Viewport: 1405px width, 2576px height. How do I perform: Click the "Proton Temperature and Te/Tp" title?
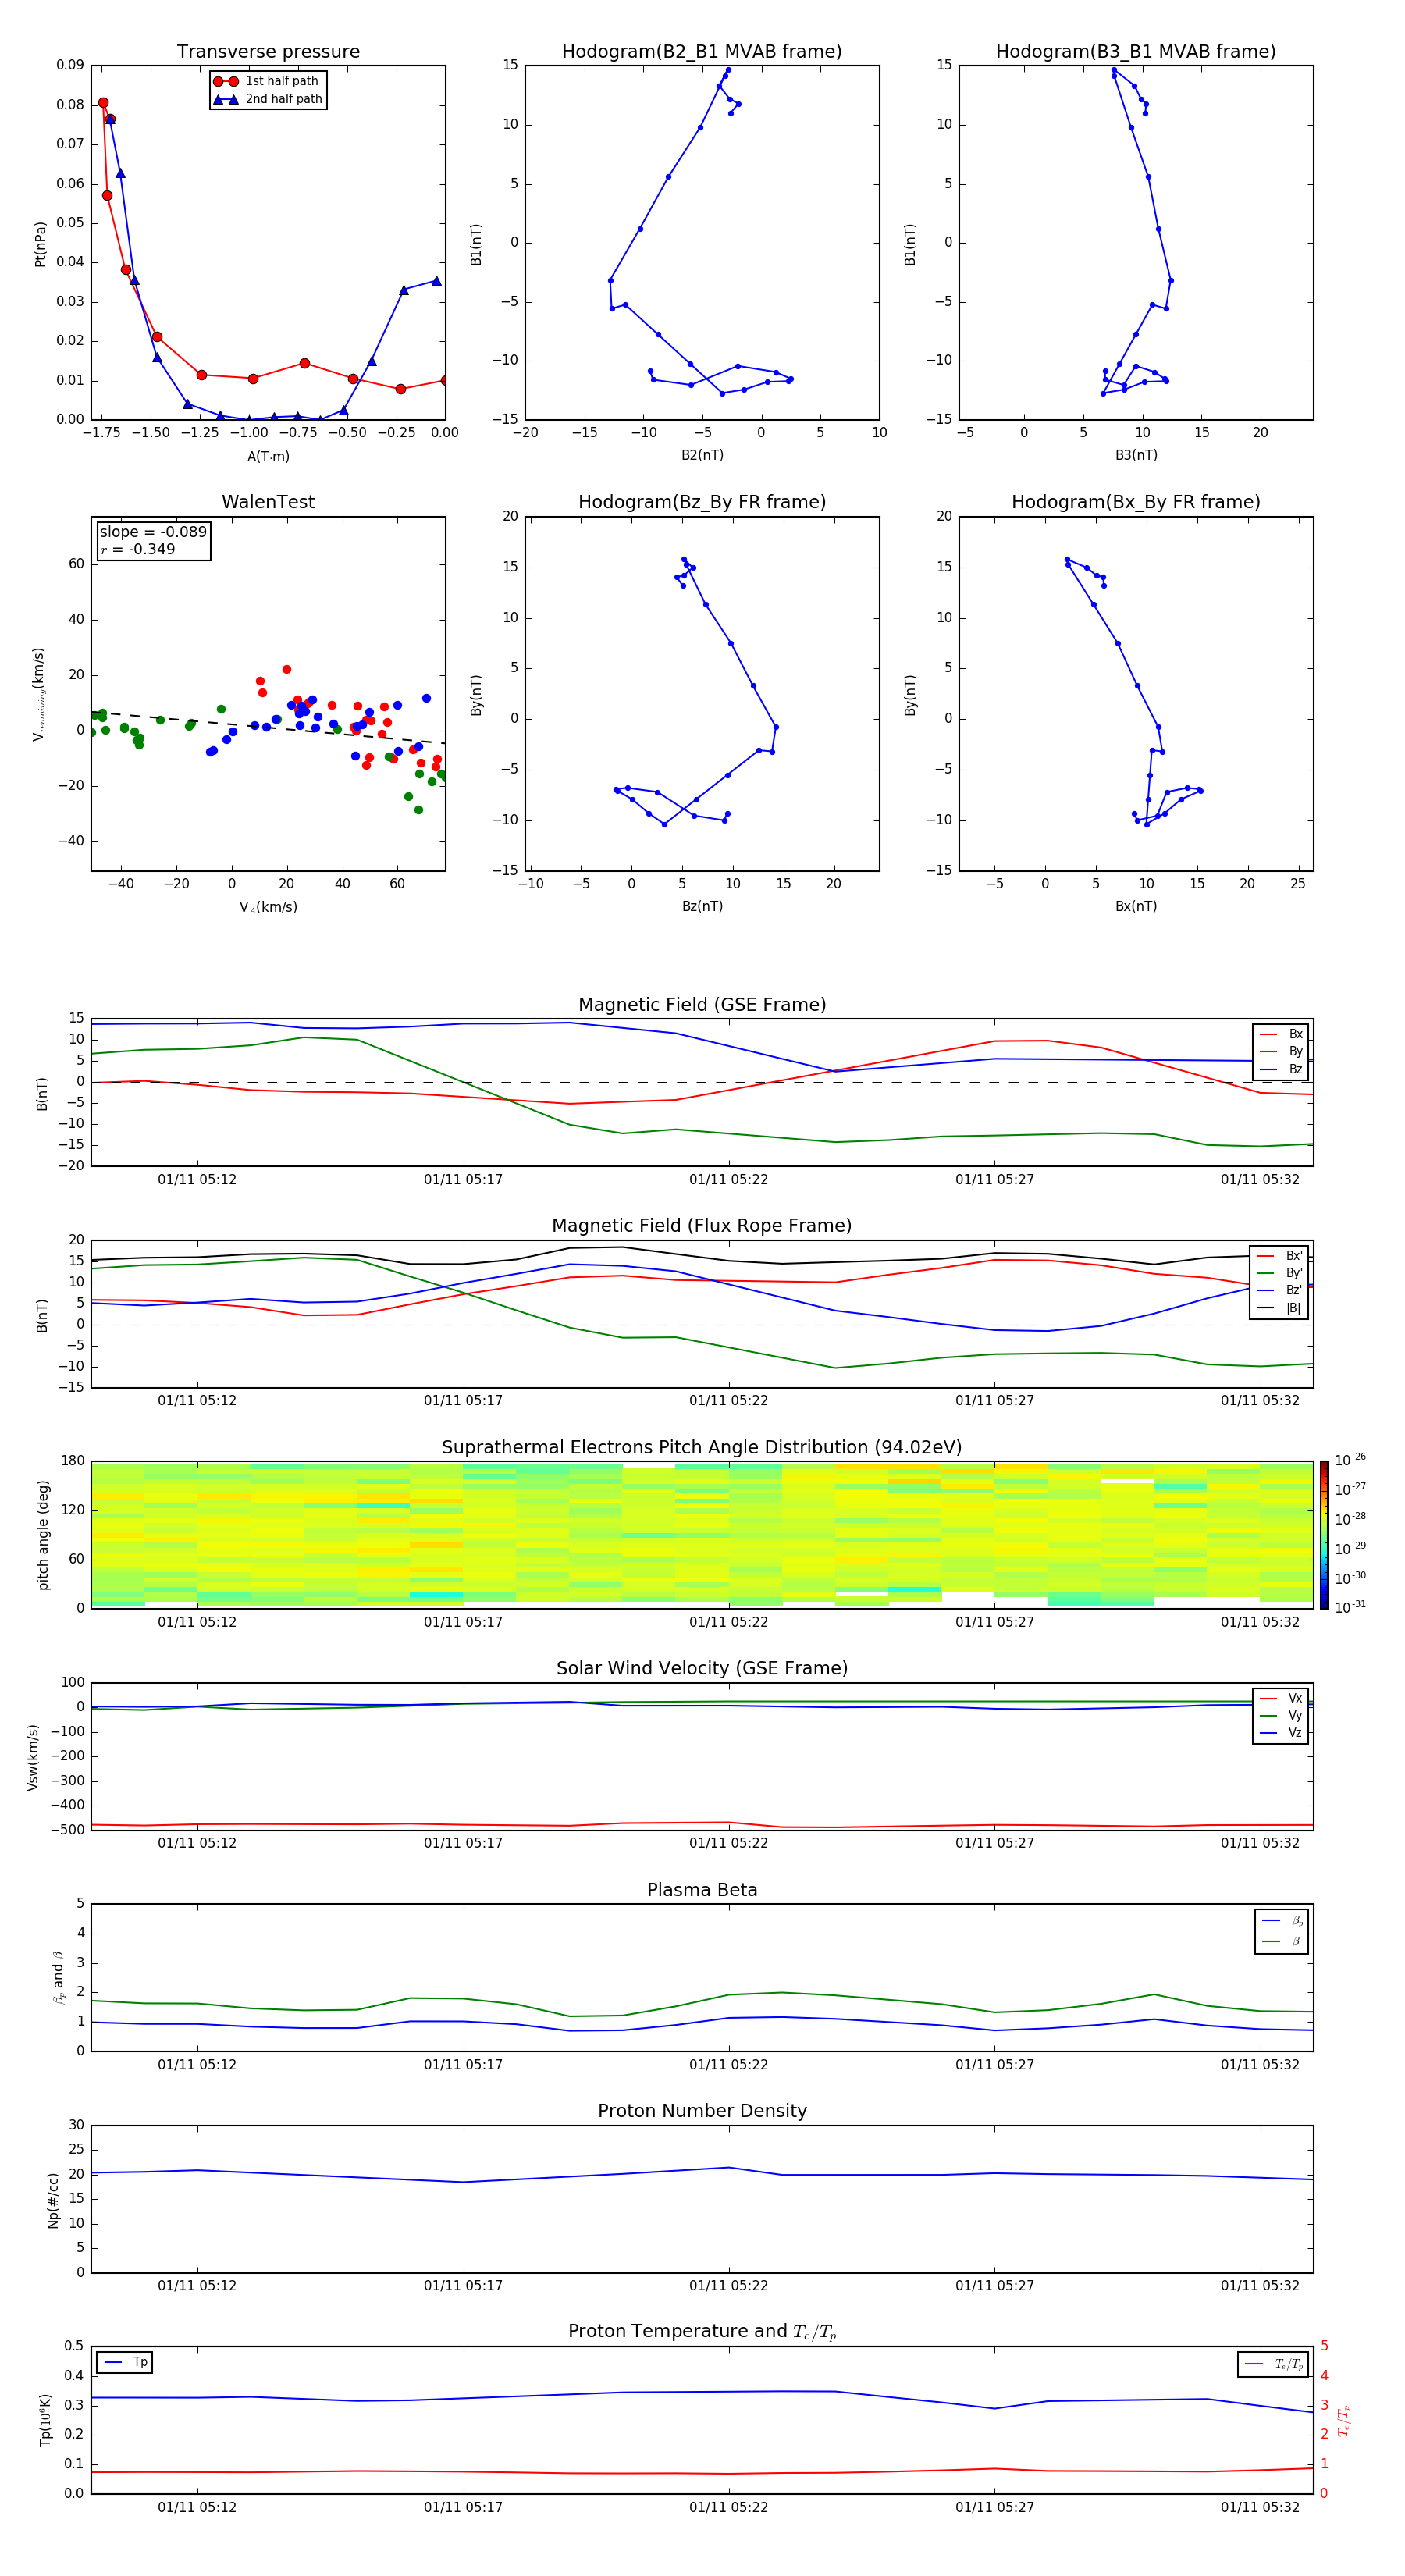click(702, 2331)
